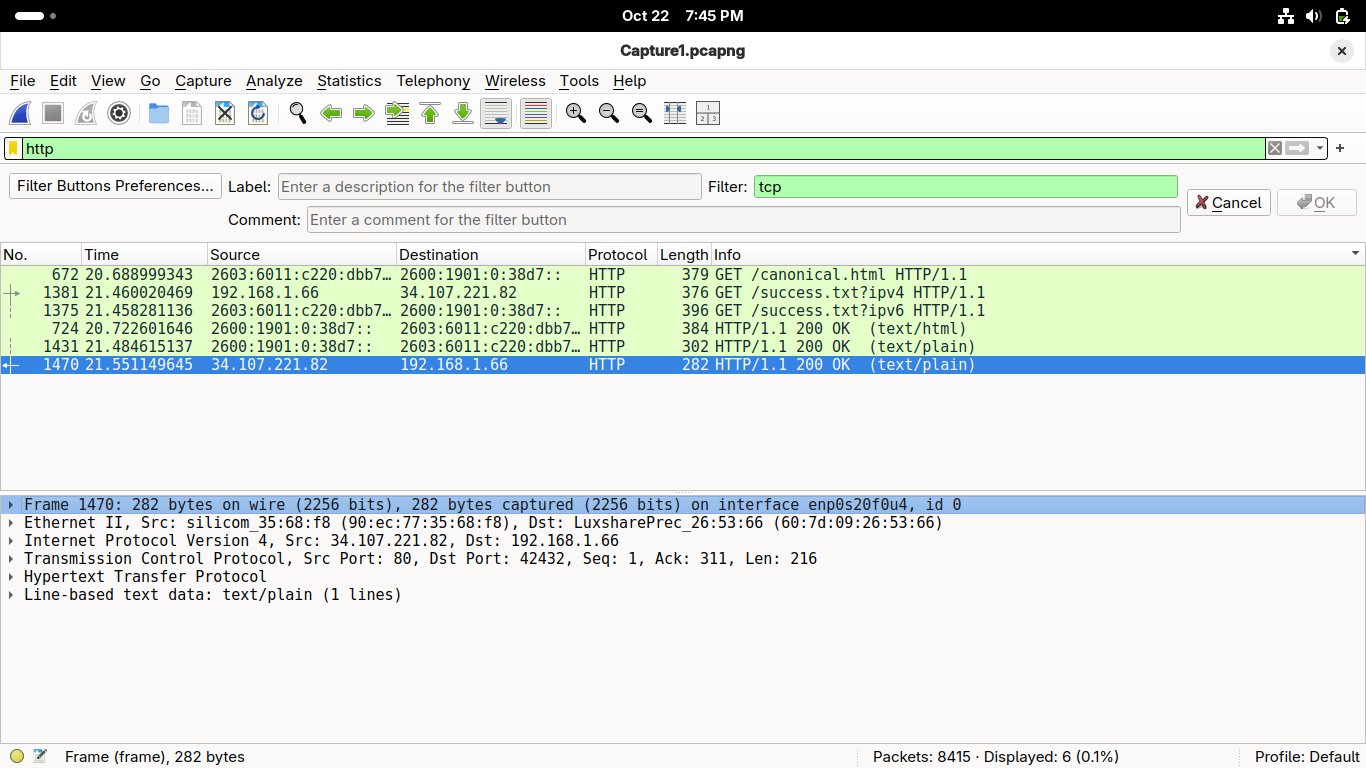Click the Find Packet magnifier icon
The width and height of the screenshot is (1366, 768).
[297, 114]
